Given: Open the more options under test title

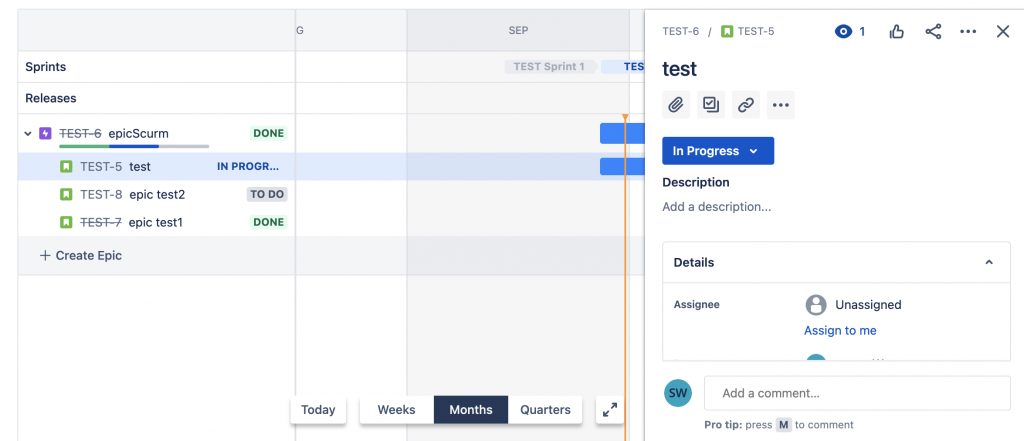Looking at the screenshot, I should pyautogui.click(x=781, y=105).
